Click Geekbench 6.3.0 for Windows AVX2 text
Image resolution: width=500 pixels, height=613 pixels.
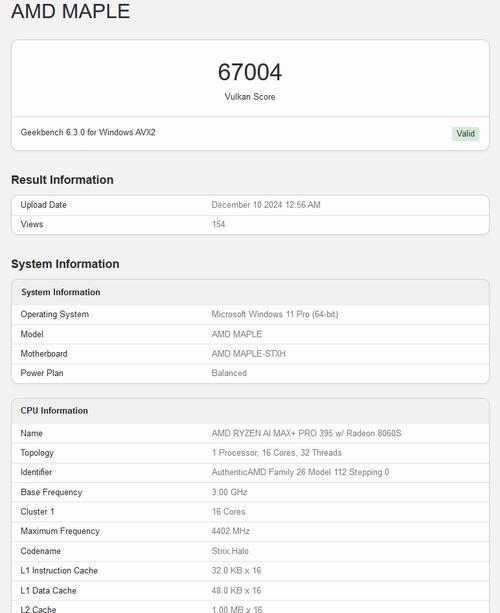pyautogui.click(x=88, y=133)
